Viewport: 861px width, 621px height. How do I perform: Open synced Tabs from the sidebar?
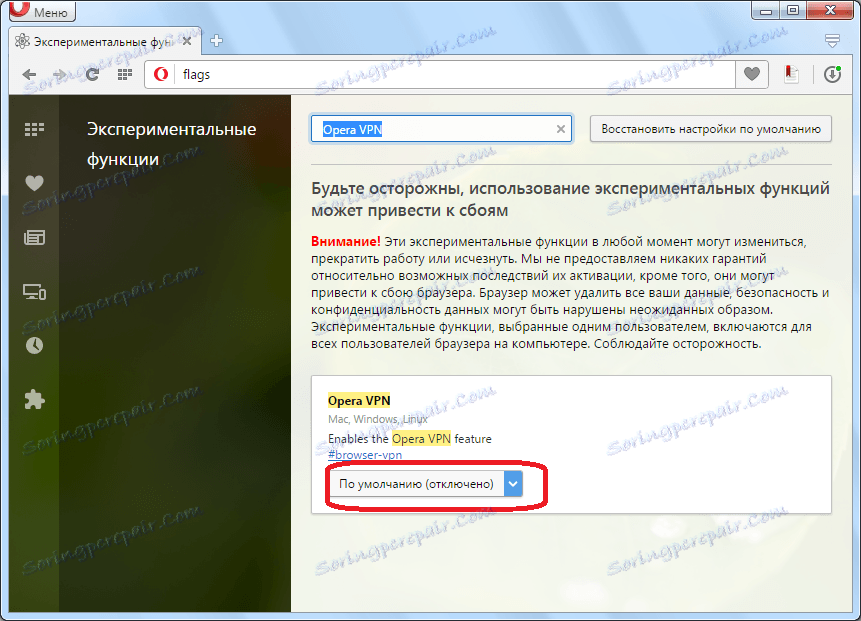[34, 291]
